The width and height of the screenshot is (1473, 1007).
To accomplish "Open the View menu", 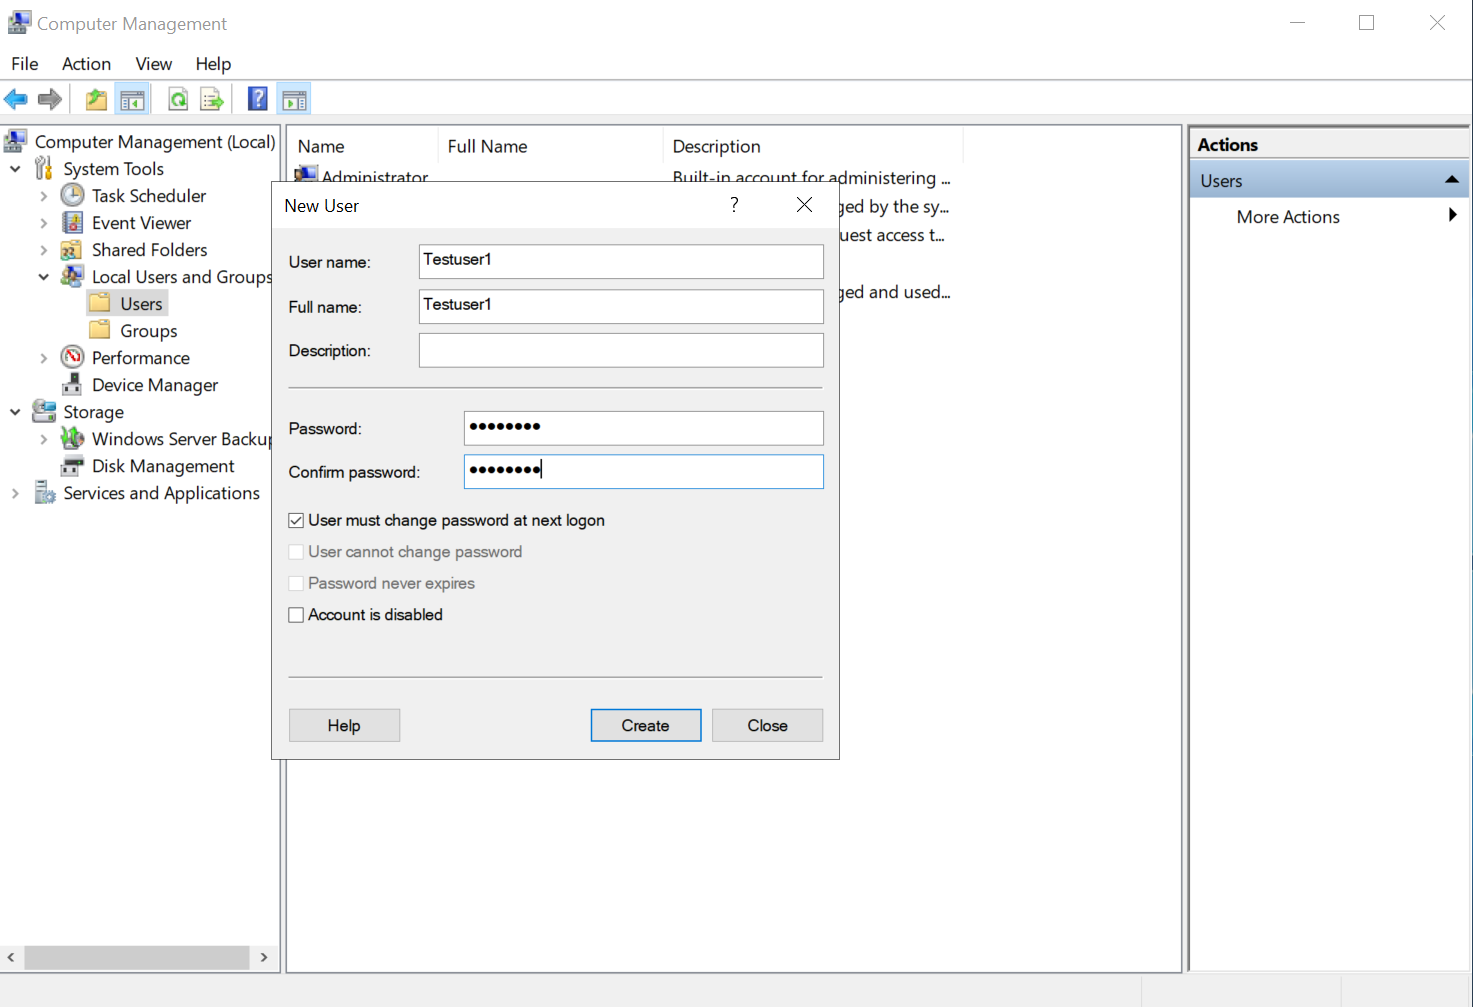I will (154, 63).
